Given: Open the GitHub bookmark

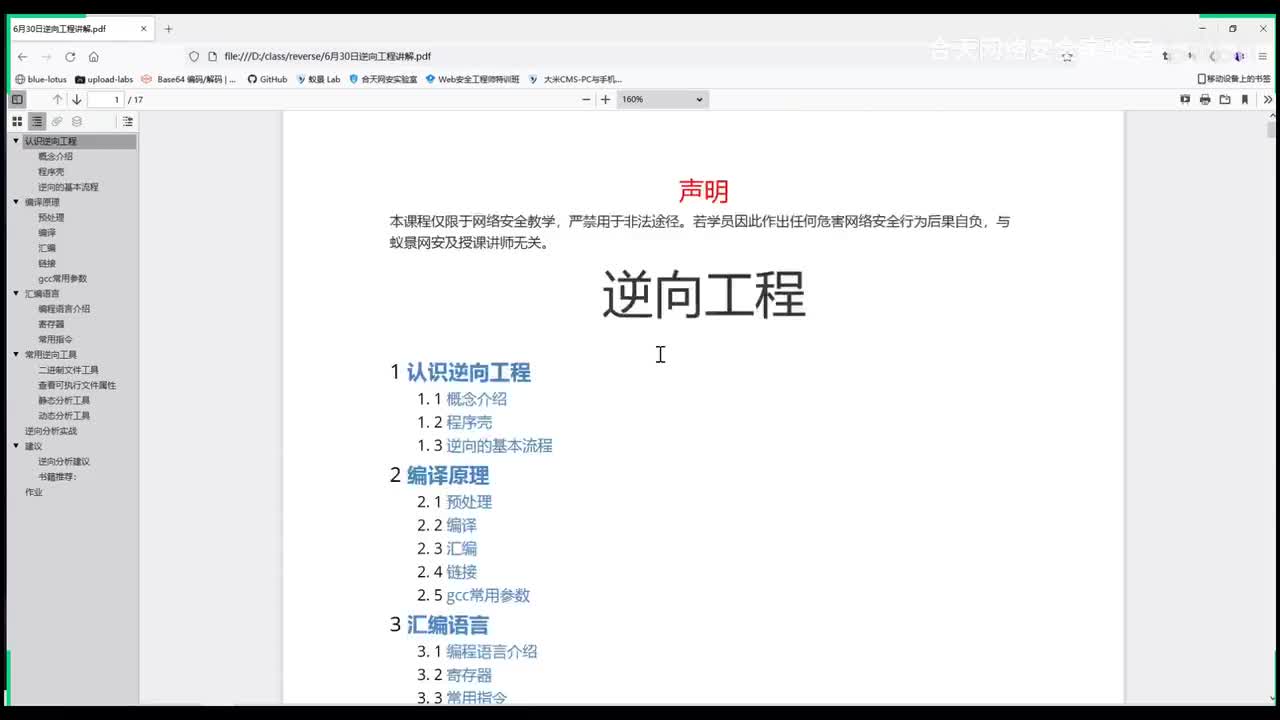Looking at the screenshot, I should point(267,79).
